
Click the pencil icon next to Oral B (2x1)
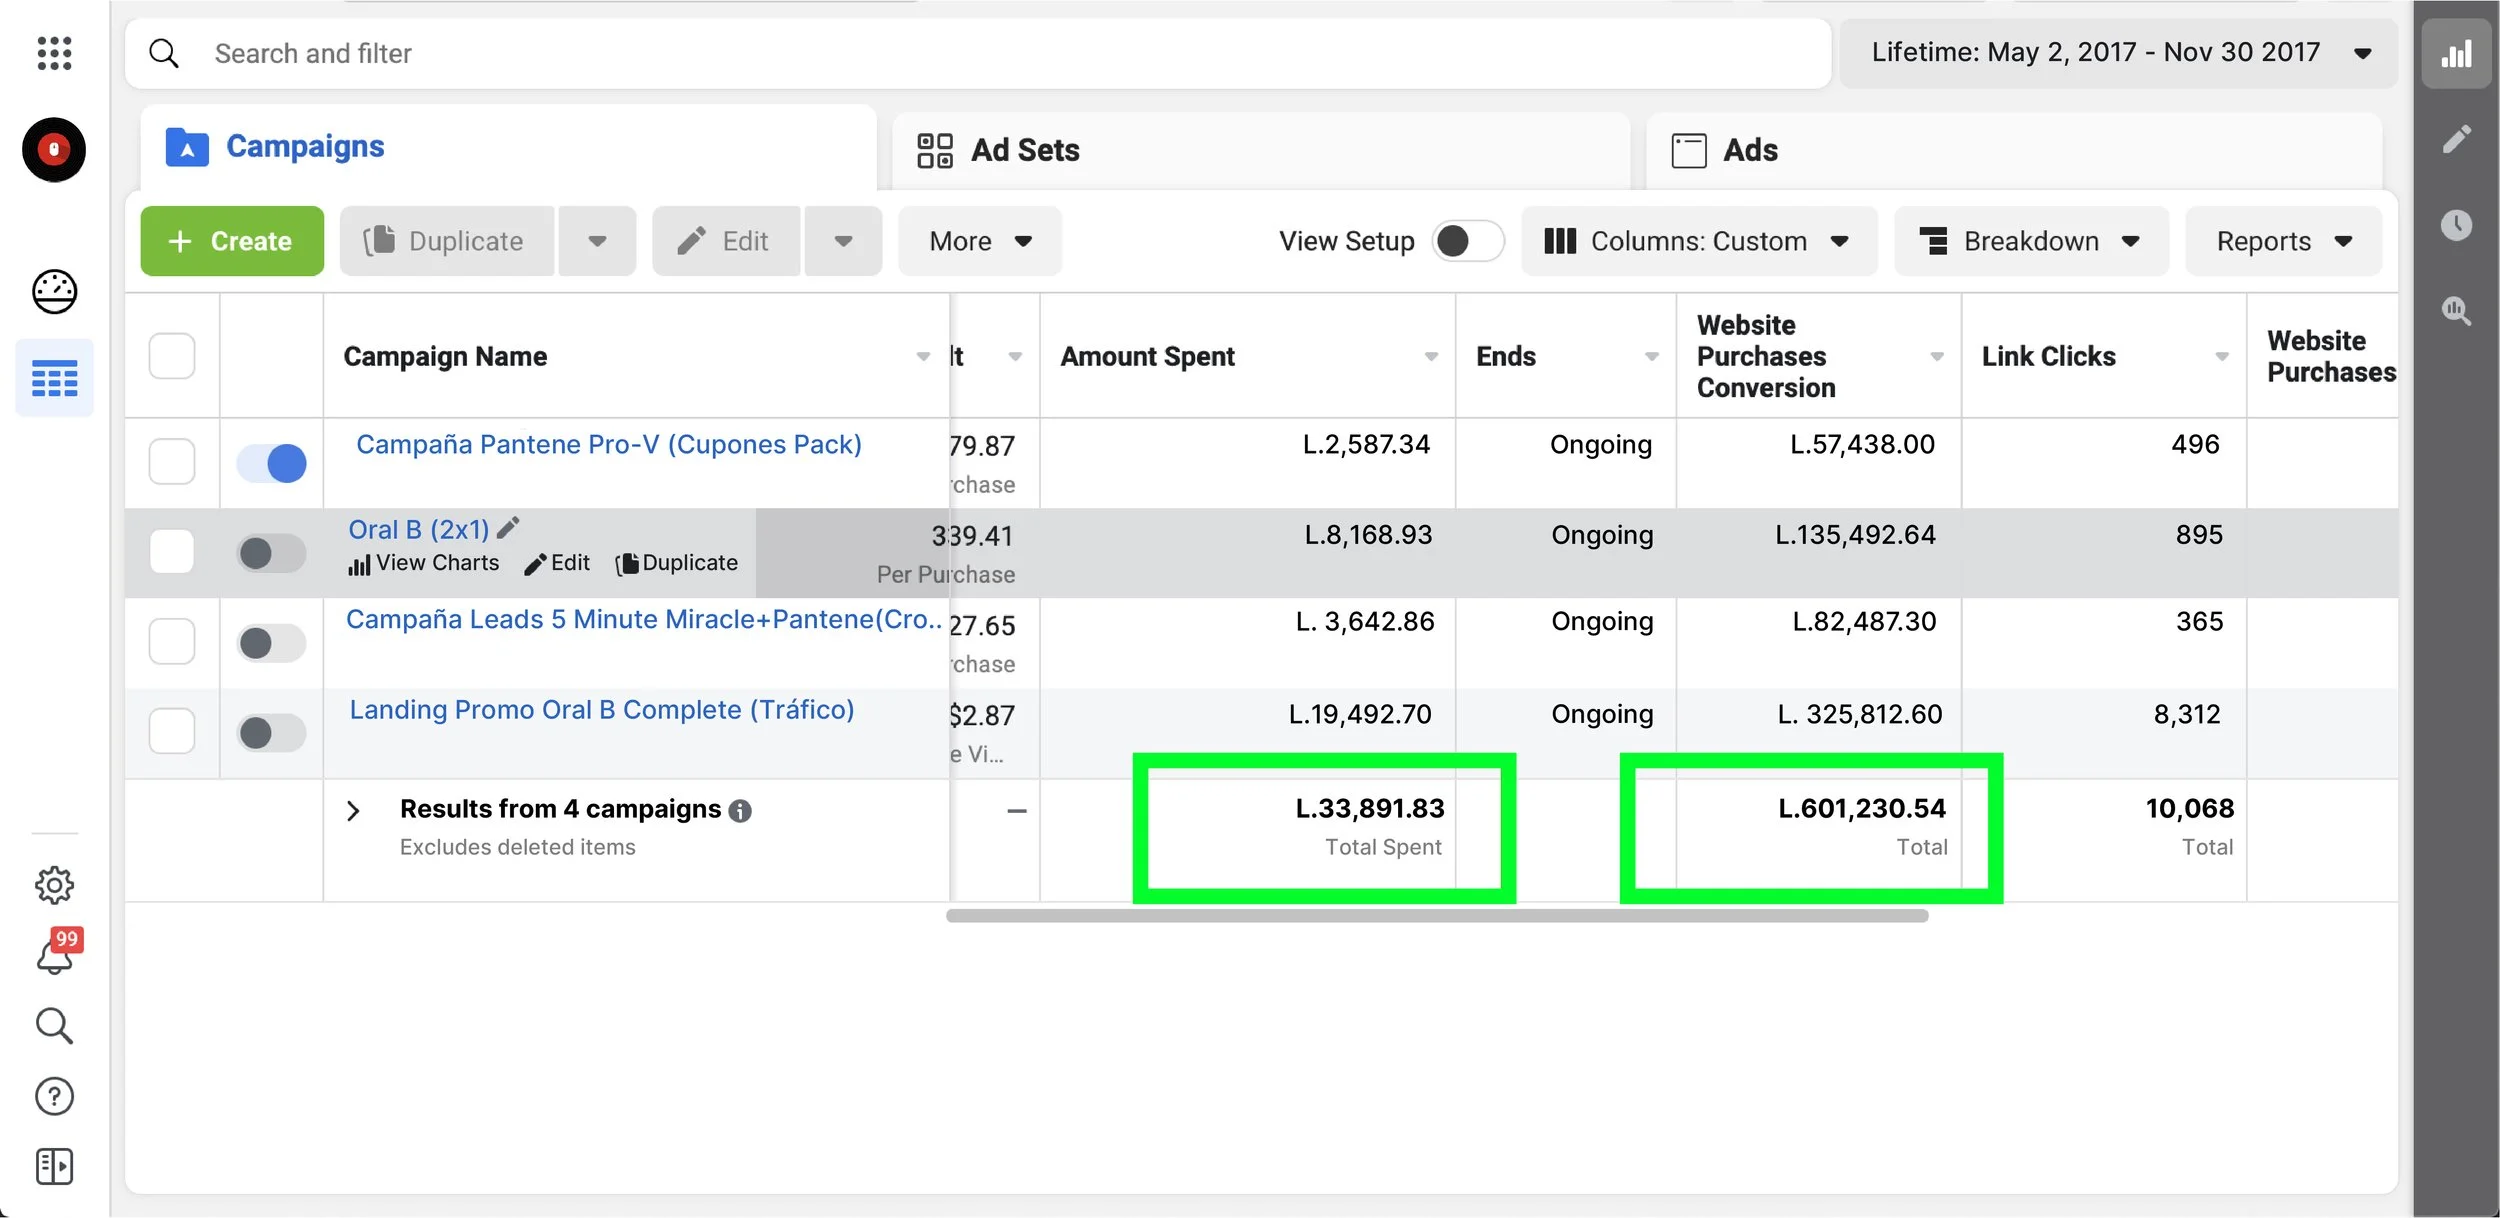coord(508,528)
